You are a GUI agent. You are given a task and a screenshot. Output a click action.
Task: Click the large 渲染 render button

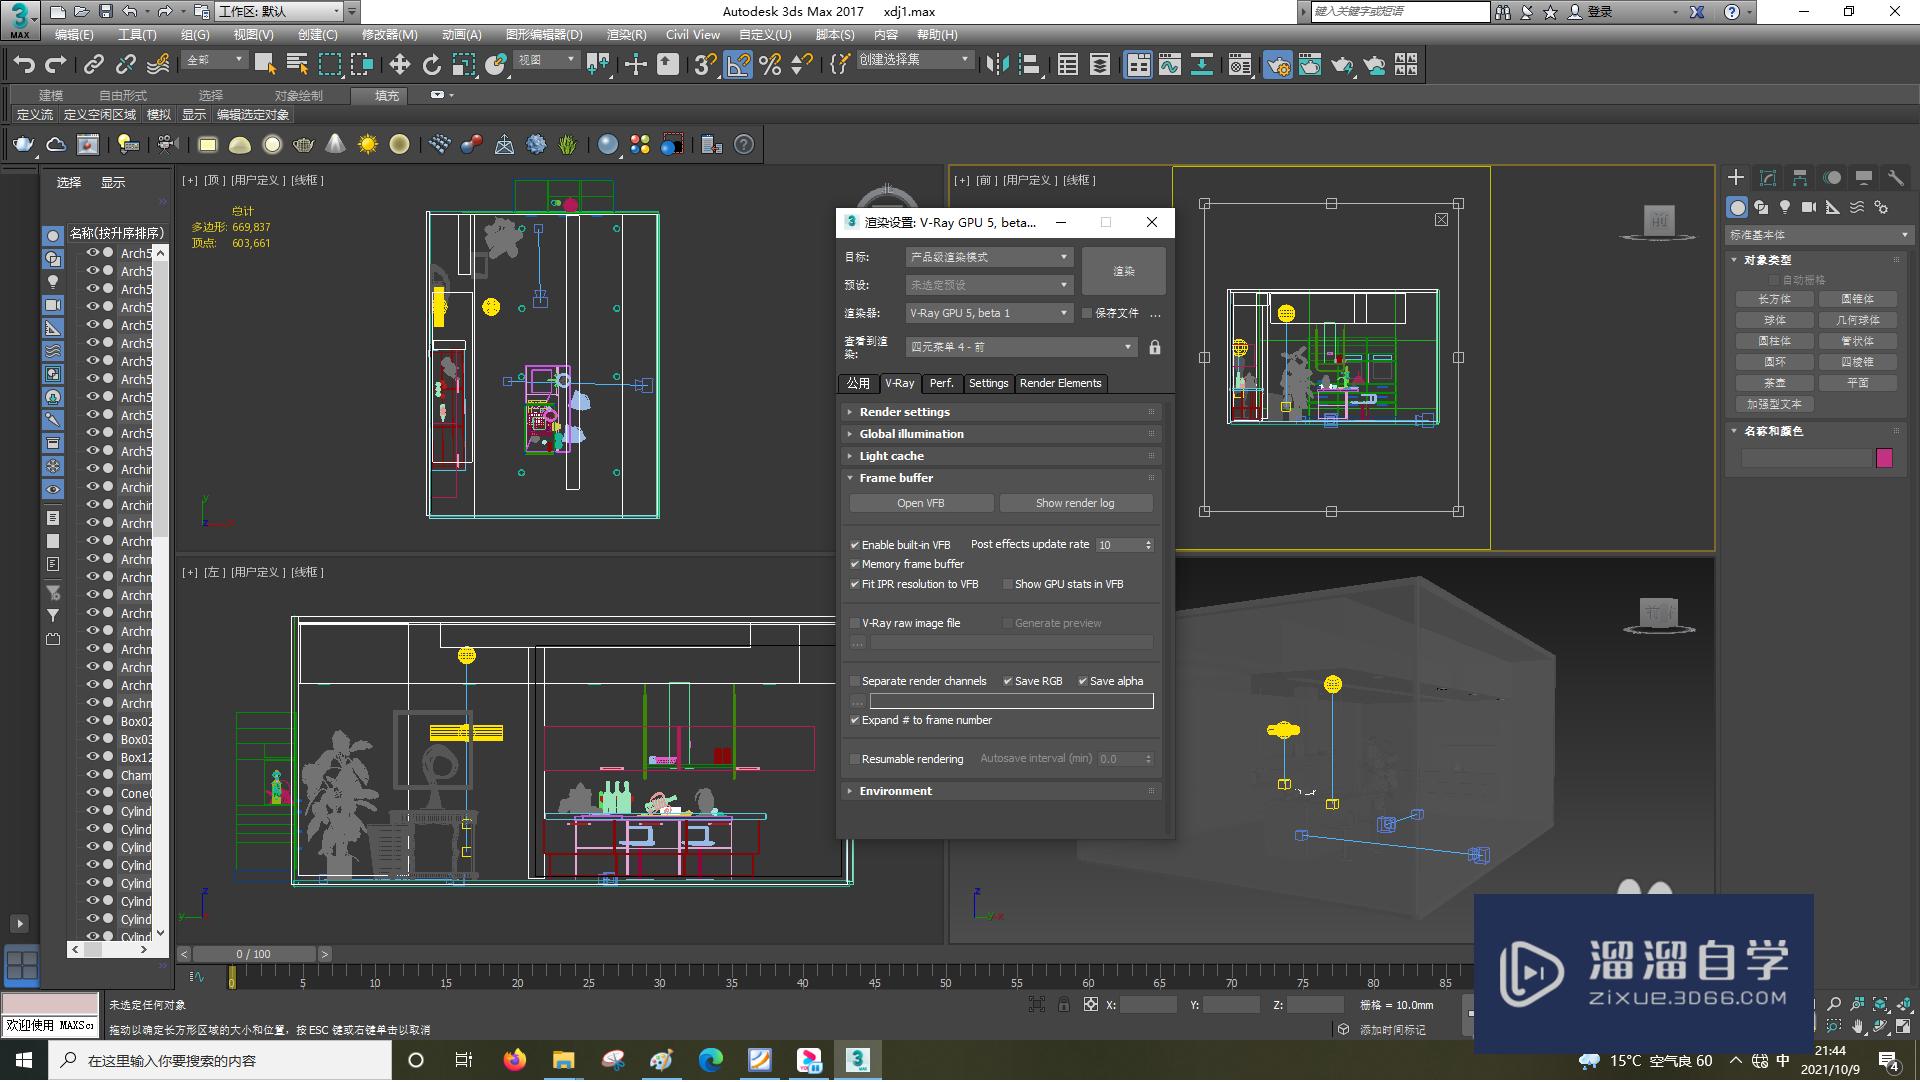pos(1124,271)
